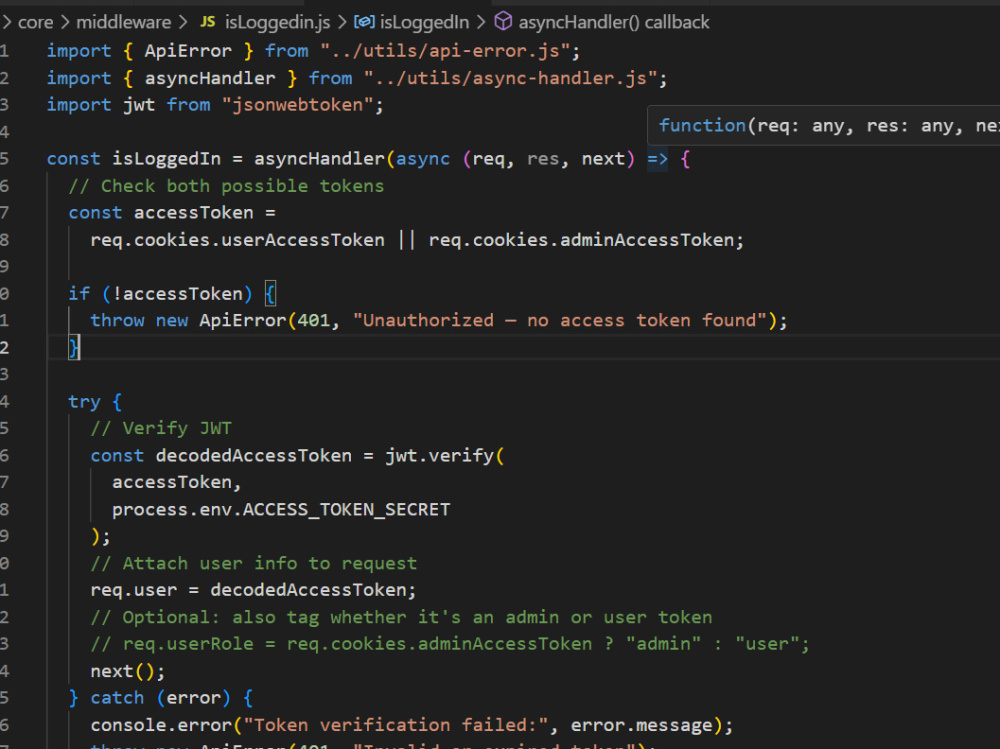Click the decodedAccessToken constant declaration
The image size is (1000, 749).
tap(253, 456)
